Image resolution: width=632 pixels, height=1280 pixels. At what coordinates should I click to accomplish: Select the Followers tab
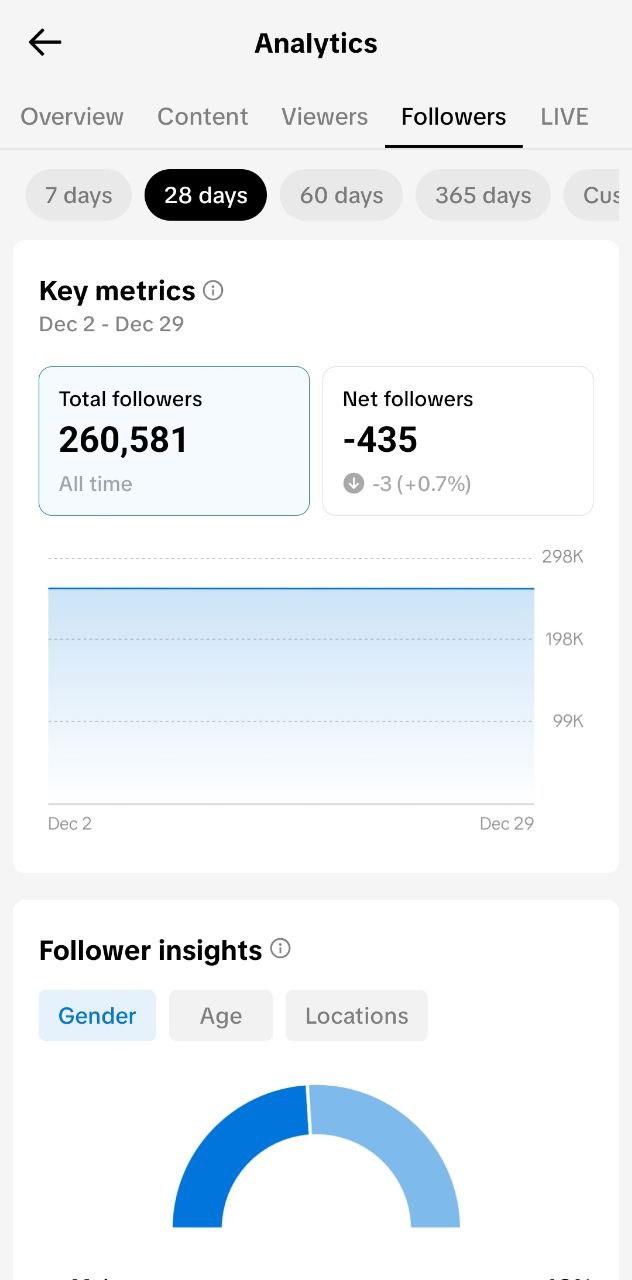pos(453,117)
